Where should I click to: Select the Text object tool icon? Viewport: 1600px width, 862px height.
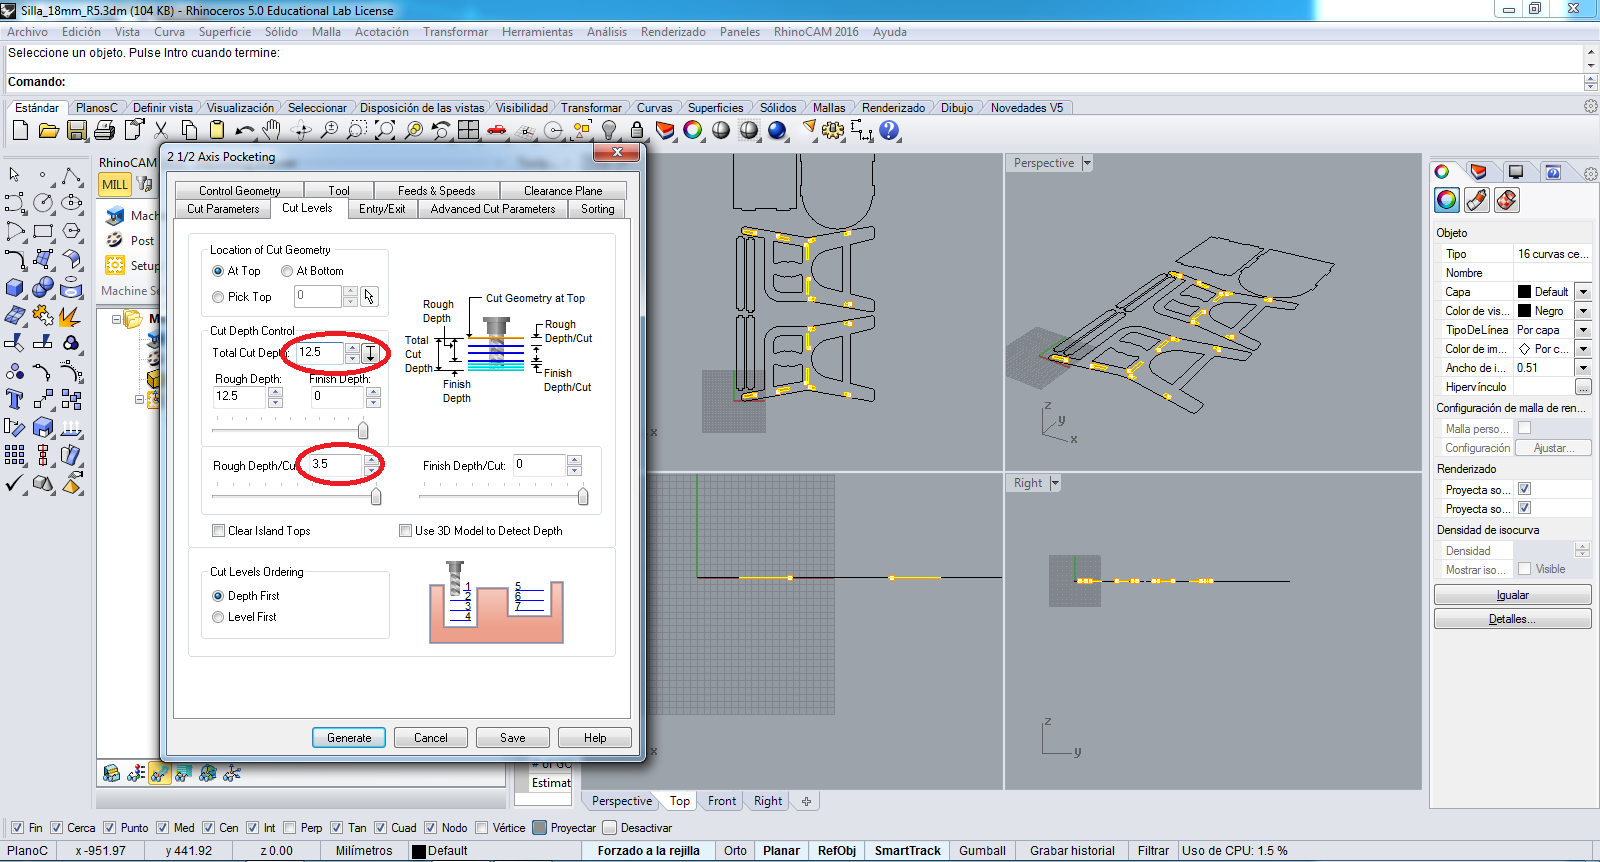click(x=15, y=400)
